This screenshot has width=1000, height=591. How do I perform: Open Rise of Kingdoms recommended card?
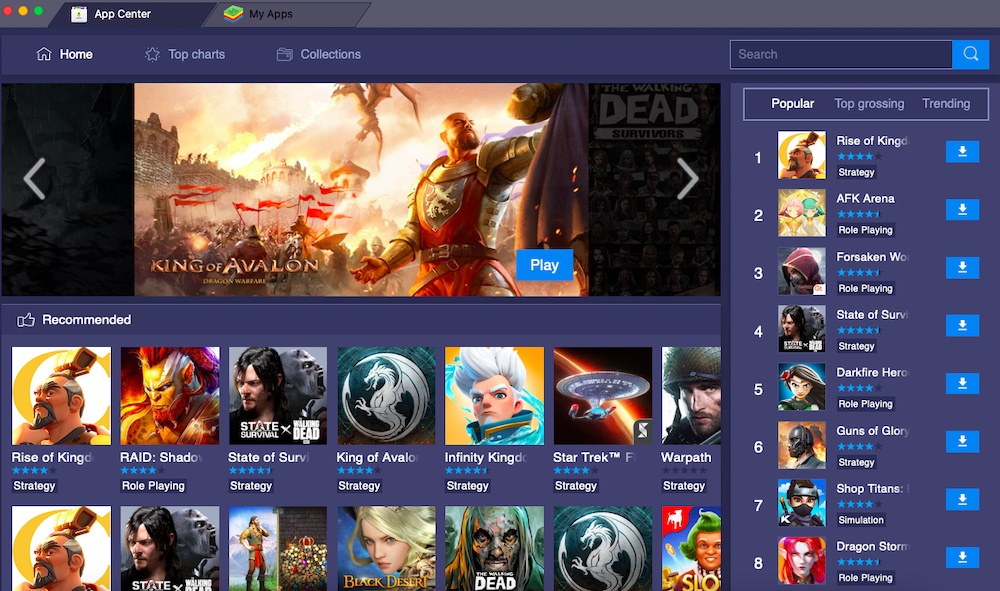61,396
